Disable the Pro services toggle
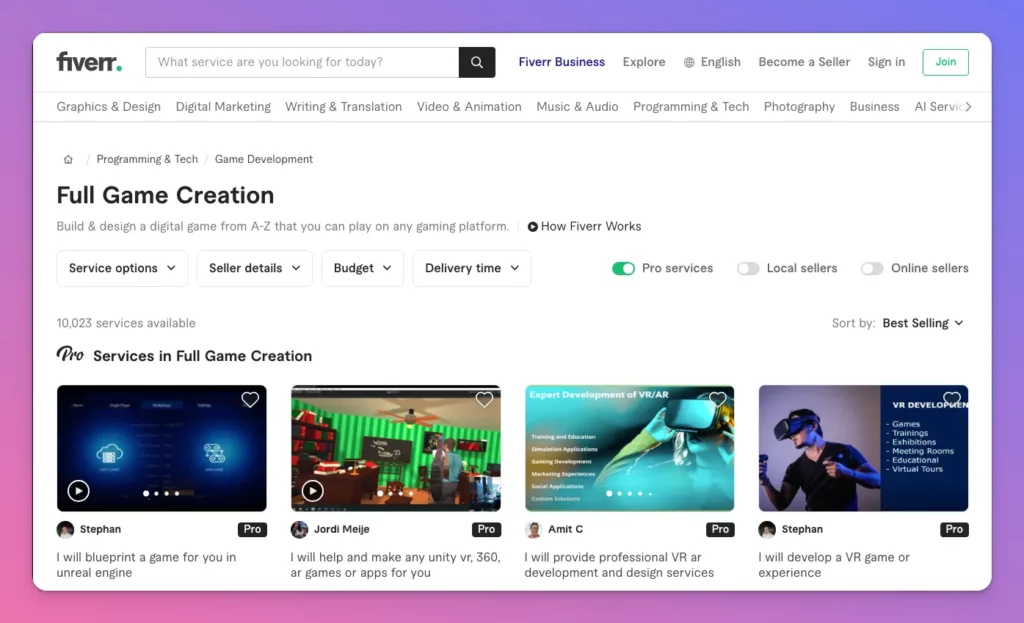The image size is (1024, 623). click(x=623, y=268)
